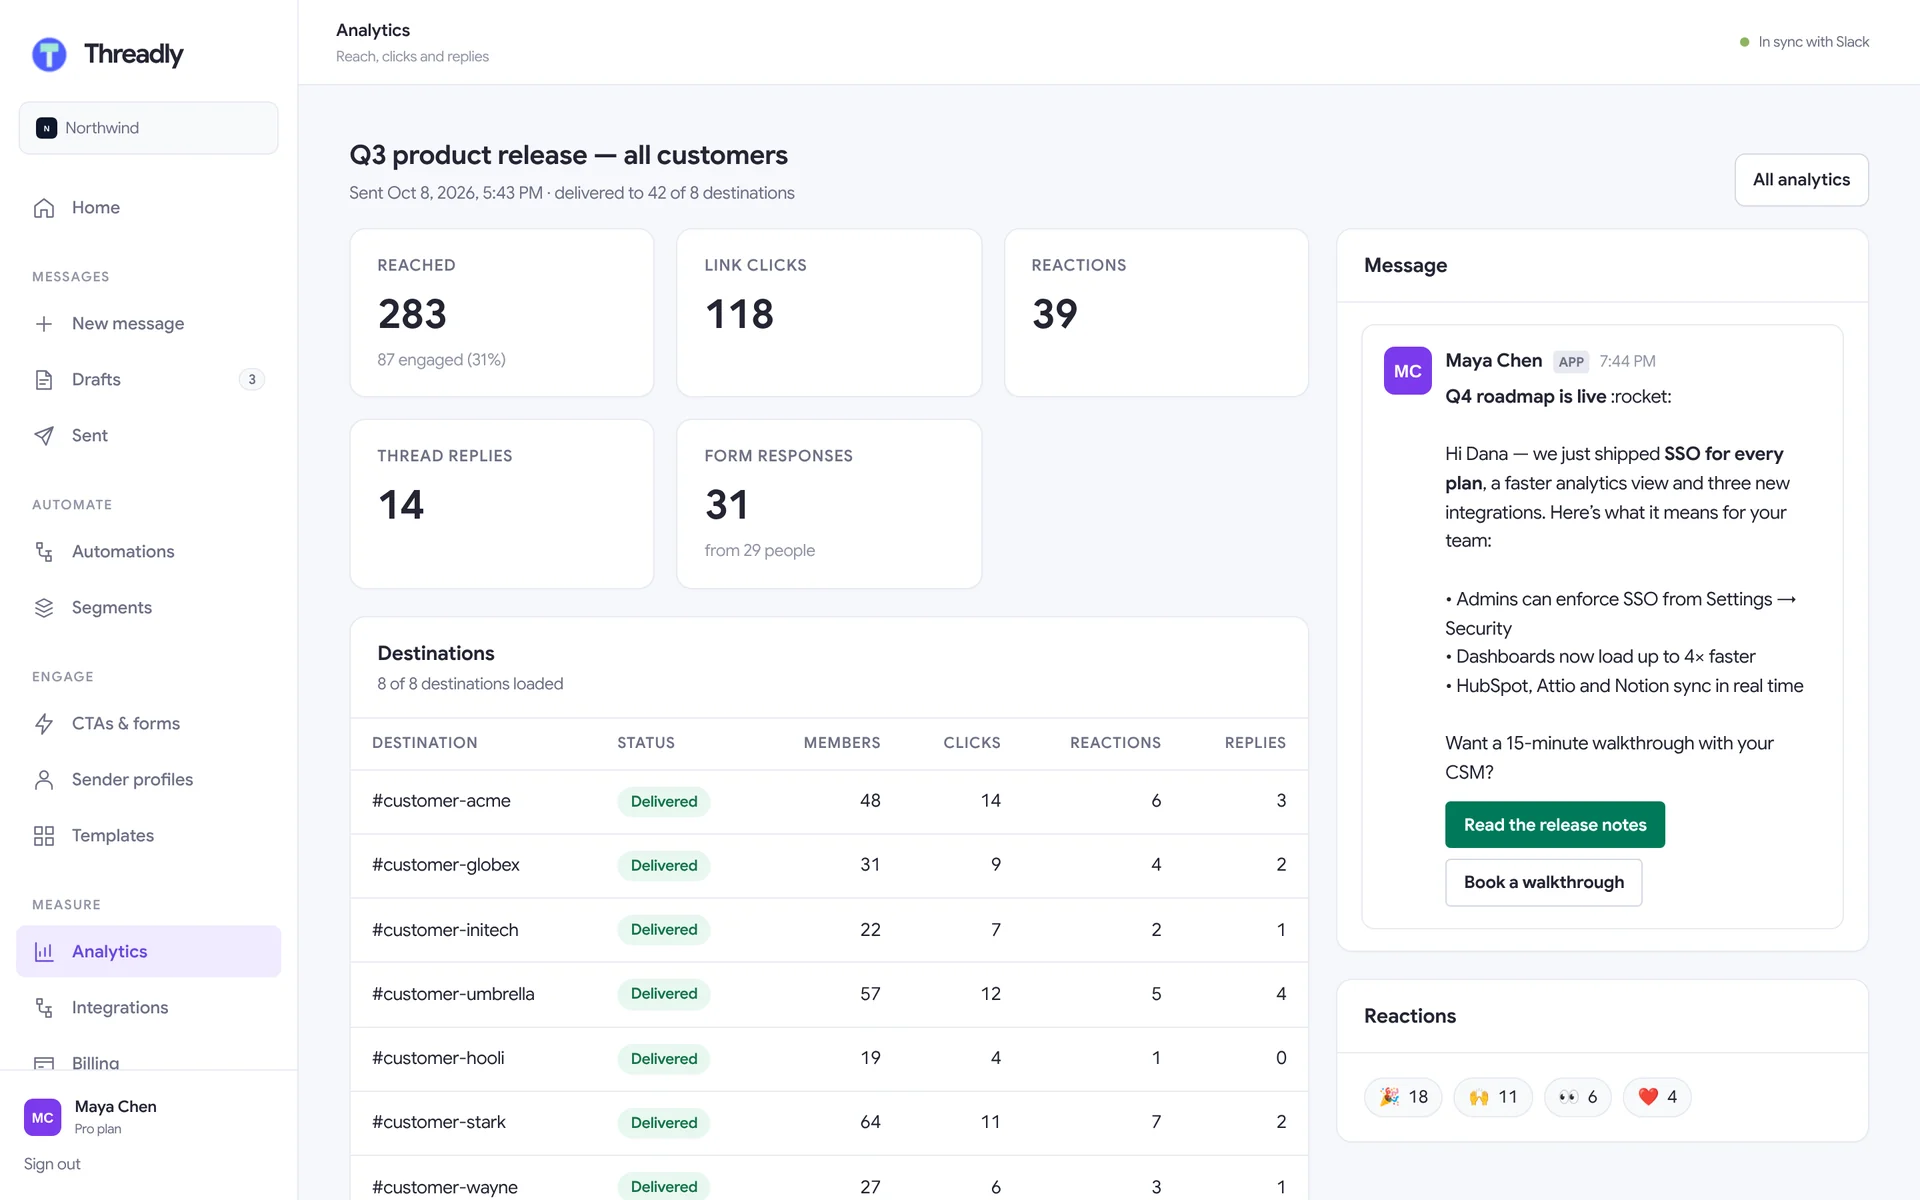Click the eyes reaction chip

click(1578, 1097)
